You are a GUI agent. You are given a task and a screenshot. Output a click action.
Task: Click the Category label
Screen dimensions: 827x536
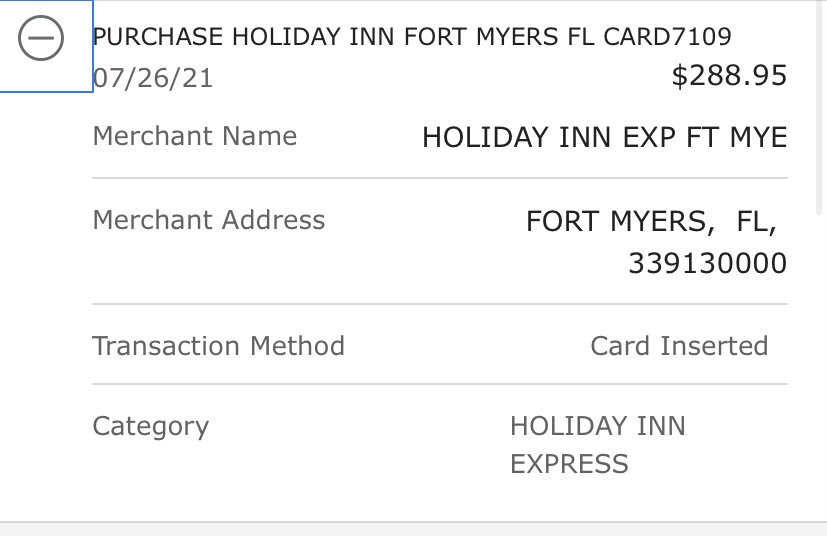(x=150, y=427)
